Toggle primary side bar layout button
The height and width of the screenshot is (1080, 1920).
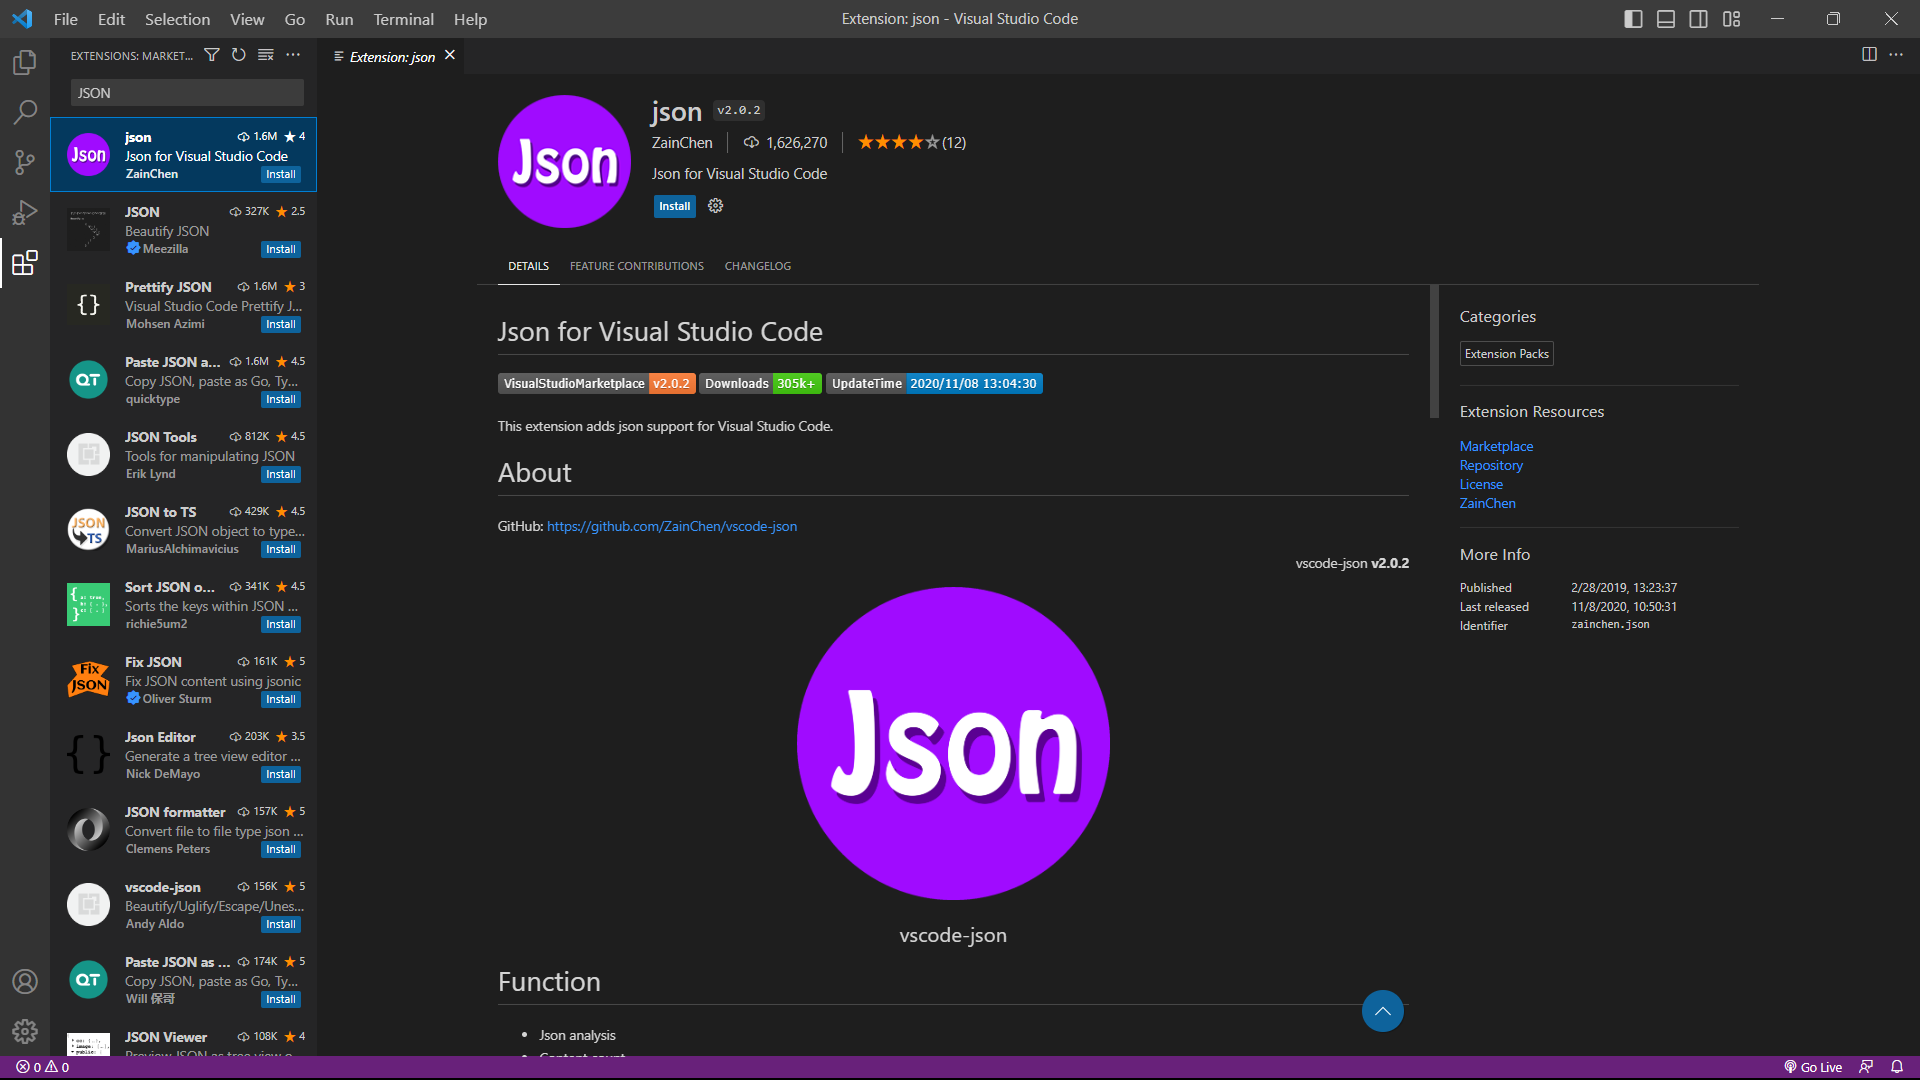[1633, 19]
